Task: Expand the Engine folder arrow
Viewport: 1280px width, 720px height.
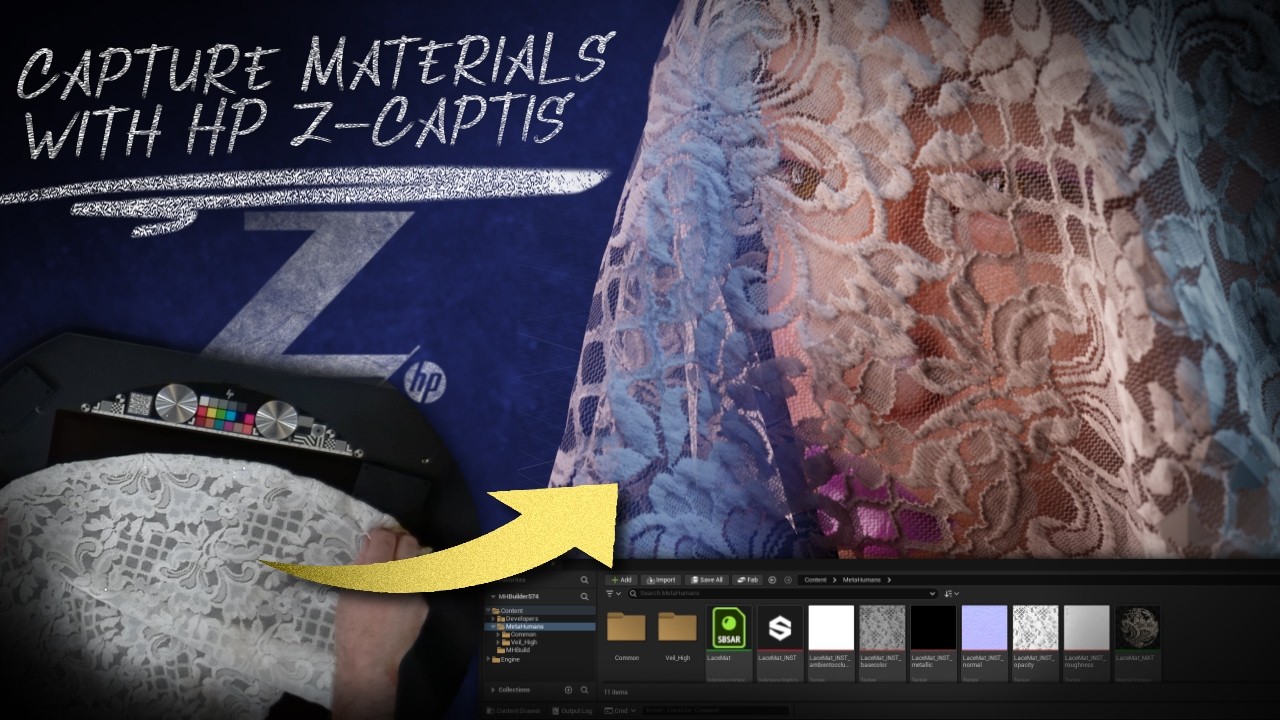Action: (488, 660)
